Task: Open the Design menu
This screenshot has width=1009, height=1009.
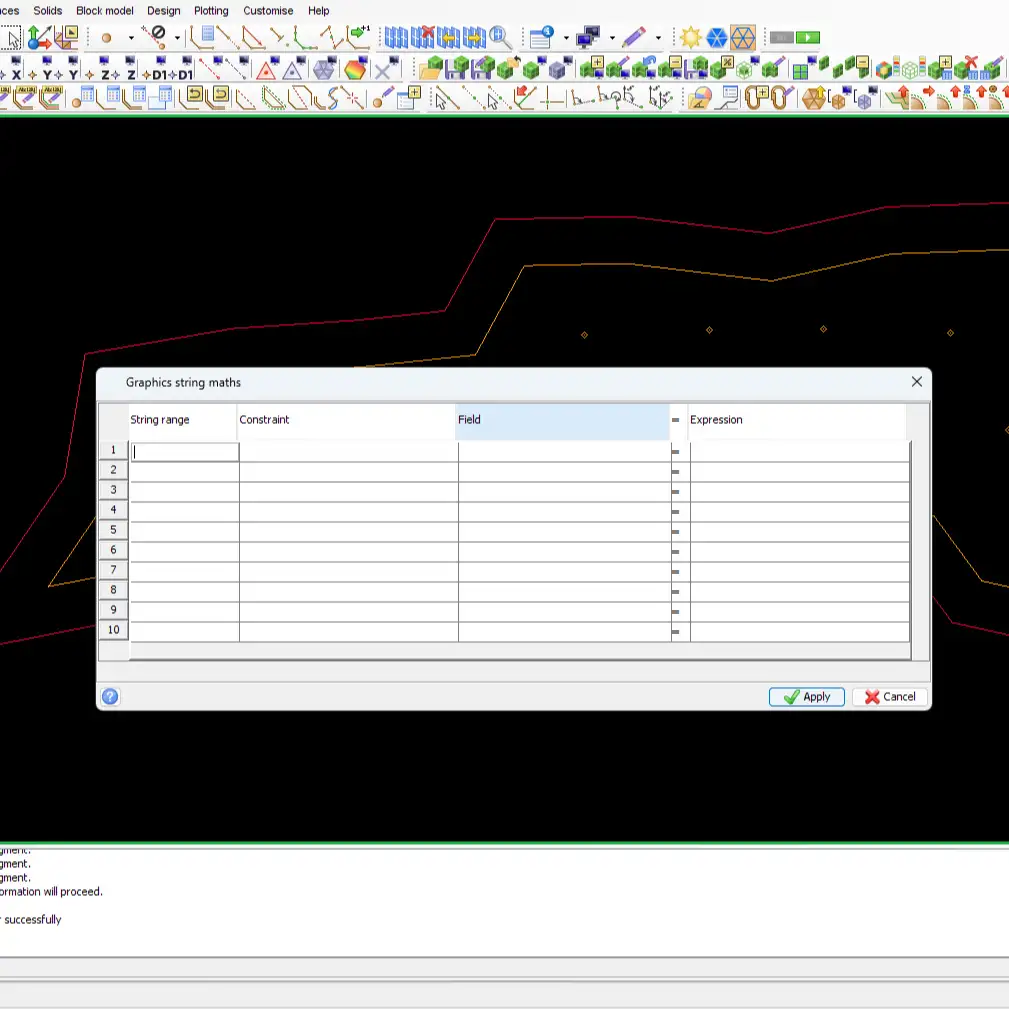Action: [x=163, y=11]
